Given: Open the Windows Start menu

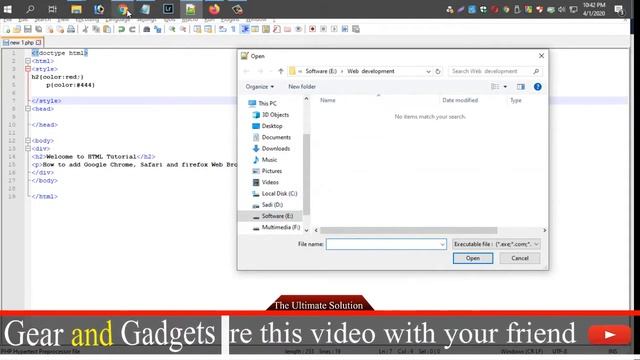Looking at the screenshot, I should [x=7, y=9].
